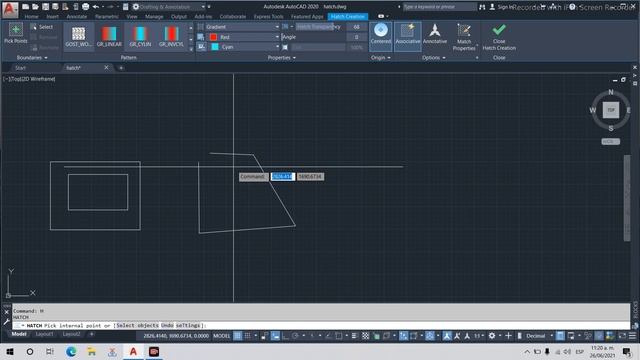Viewport: 640px width, 360px height.
Task: Open workspace switching gear in status bar
Action: point(492,336)
